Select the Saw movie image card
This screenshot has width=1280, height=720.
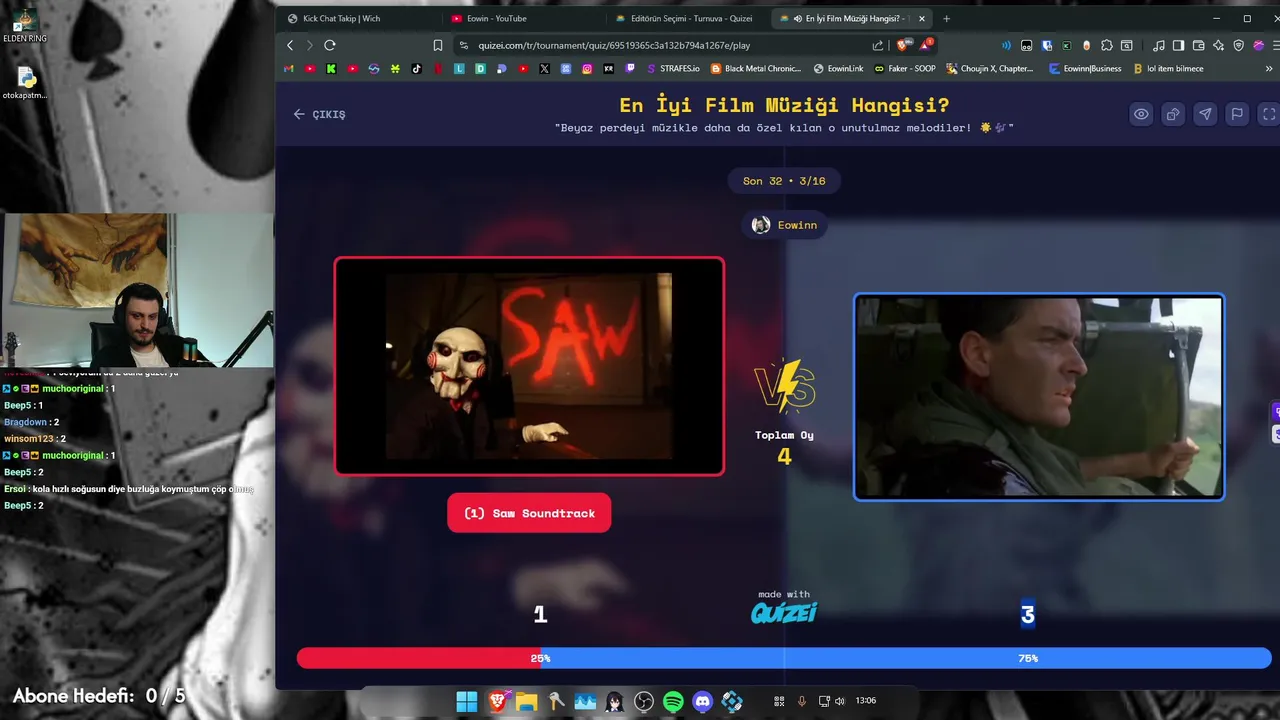[x=529, y=366]
